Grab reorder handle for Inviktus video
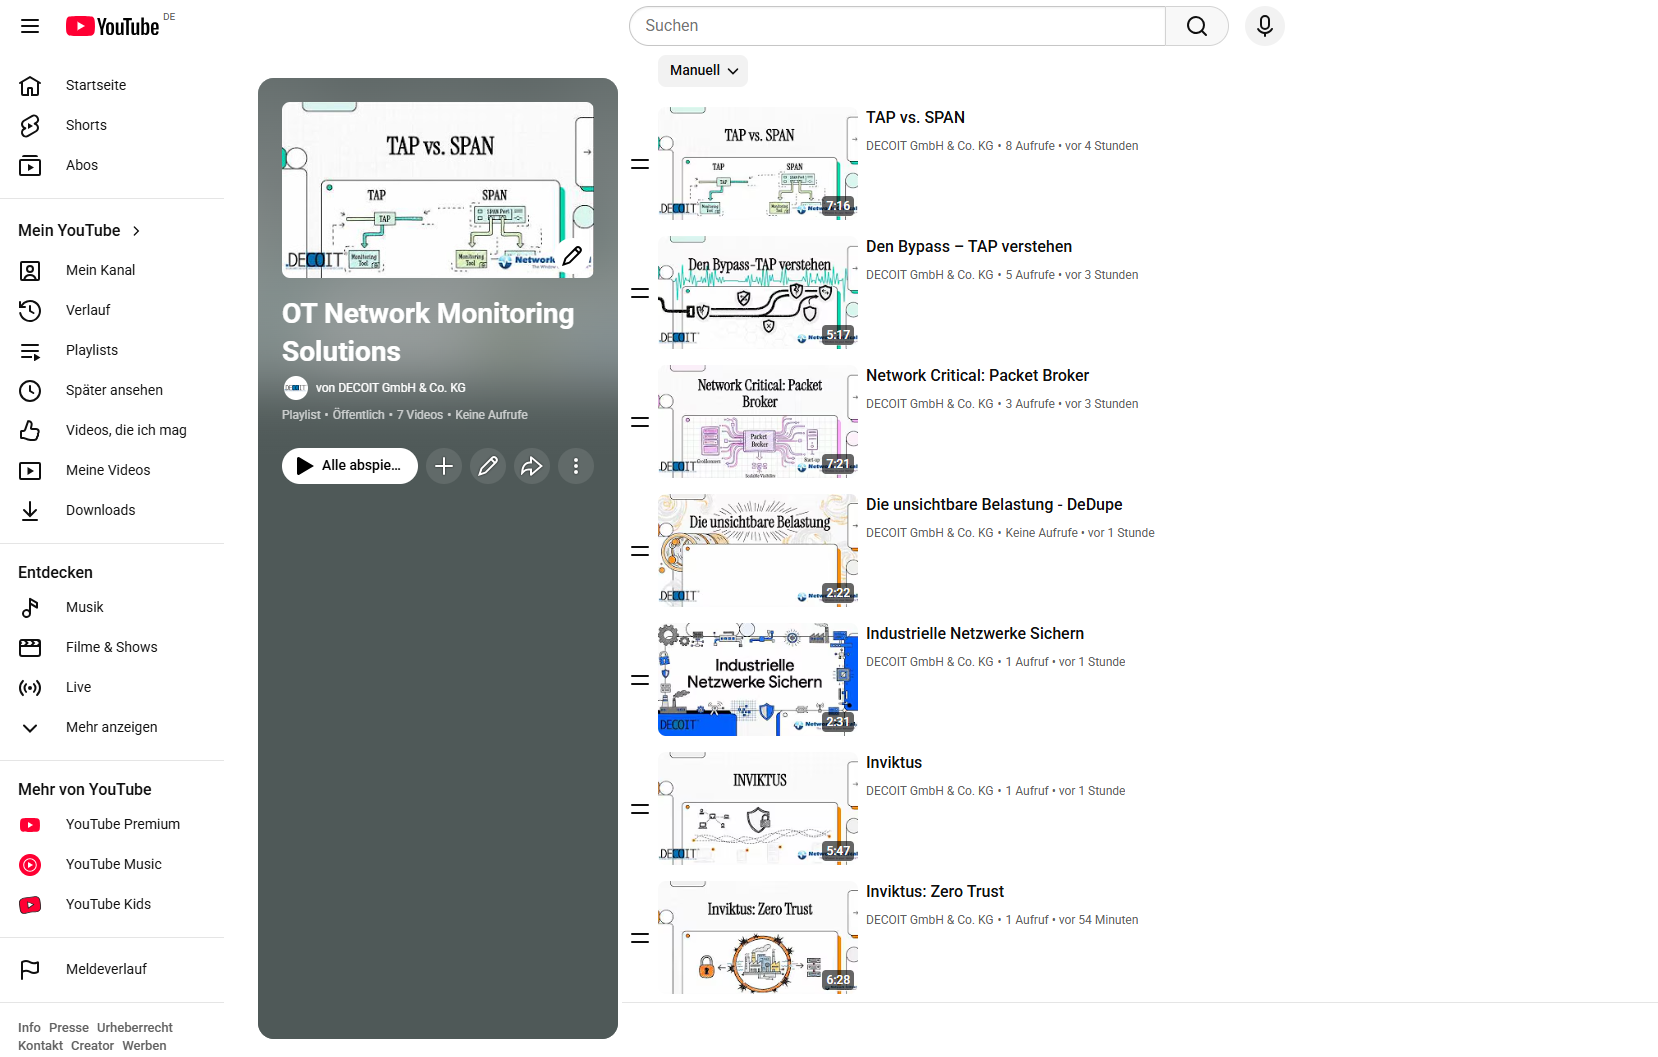Image resolution: width=1658 pixels, height=1057 pixels. pyautogui.click(x=640, y=809)
